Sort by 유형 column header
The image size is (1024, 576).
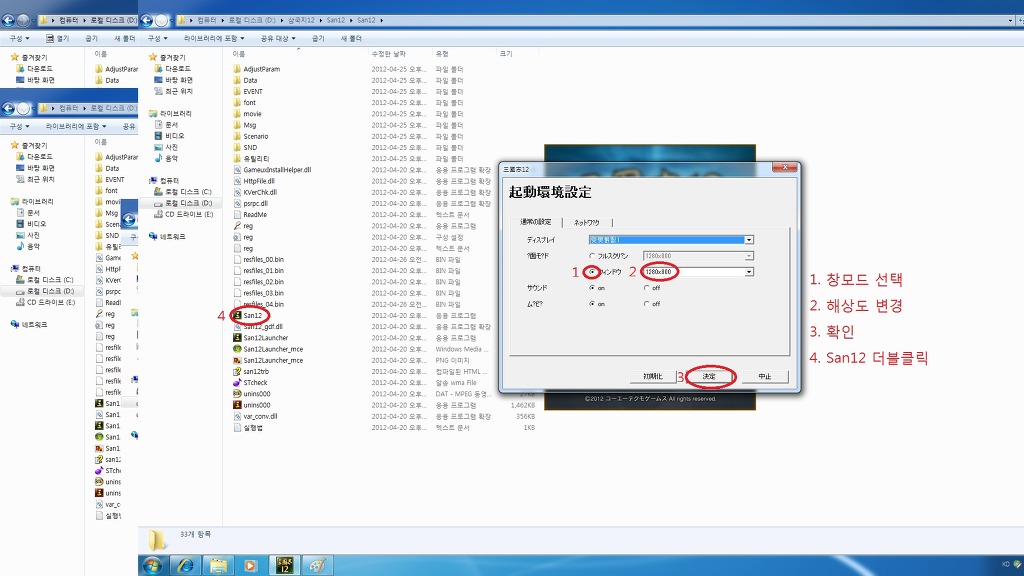[x=442, y=54]
